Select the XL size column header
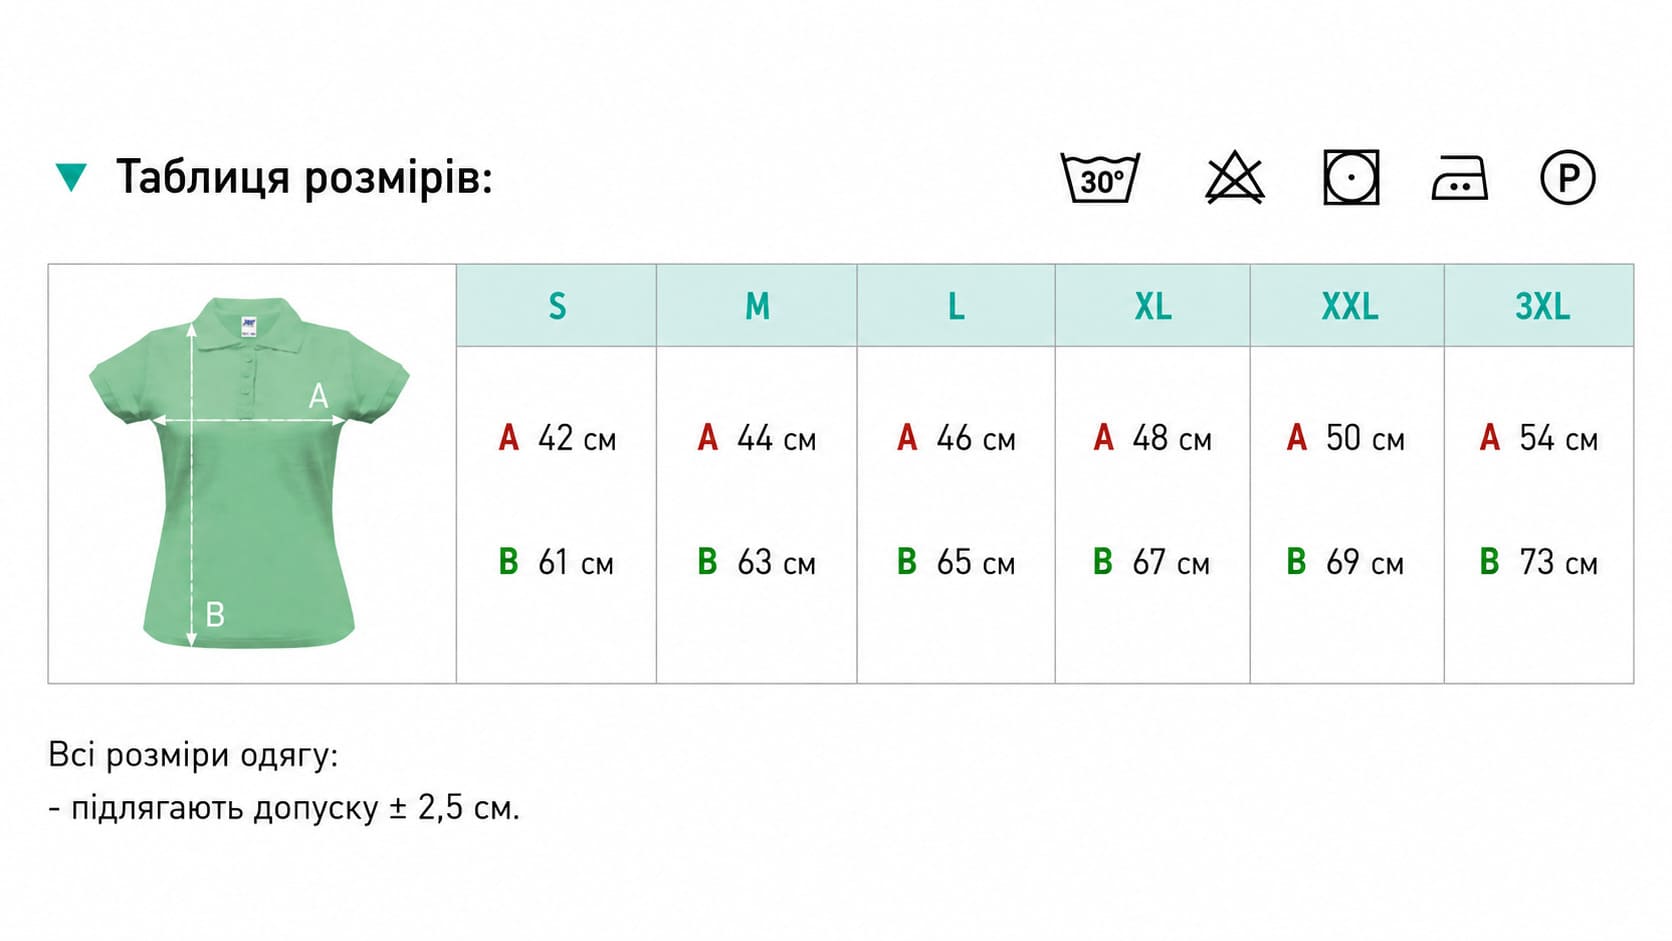1672x941 pixels. [x=1153, y=306]
